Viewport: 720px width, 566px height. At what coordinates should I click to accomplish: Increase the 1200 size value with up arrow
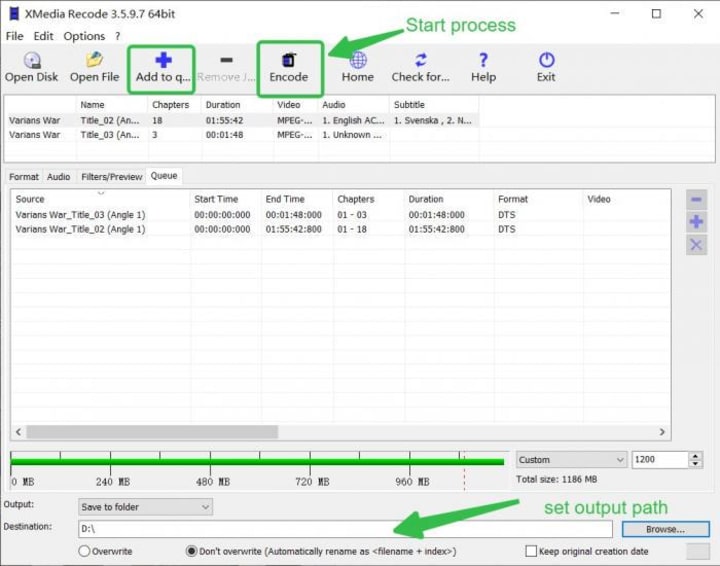click(696, 455)
